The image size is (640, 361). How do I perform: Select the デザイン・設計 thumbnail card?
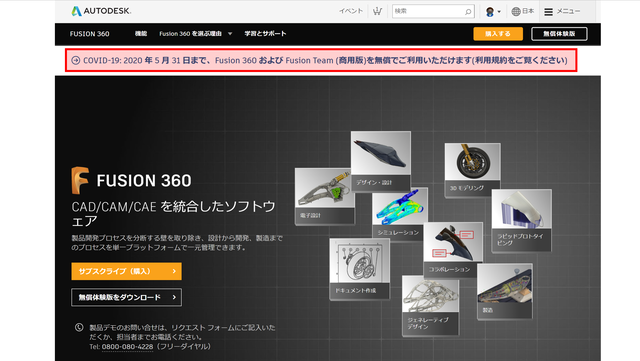[x=381, y=161]
